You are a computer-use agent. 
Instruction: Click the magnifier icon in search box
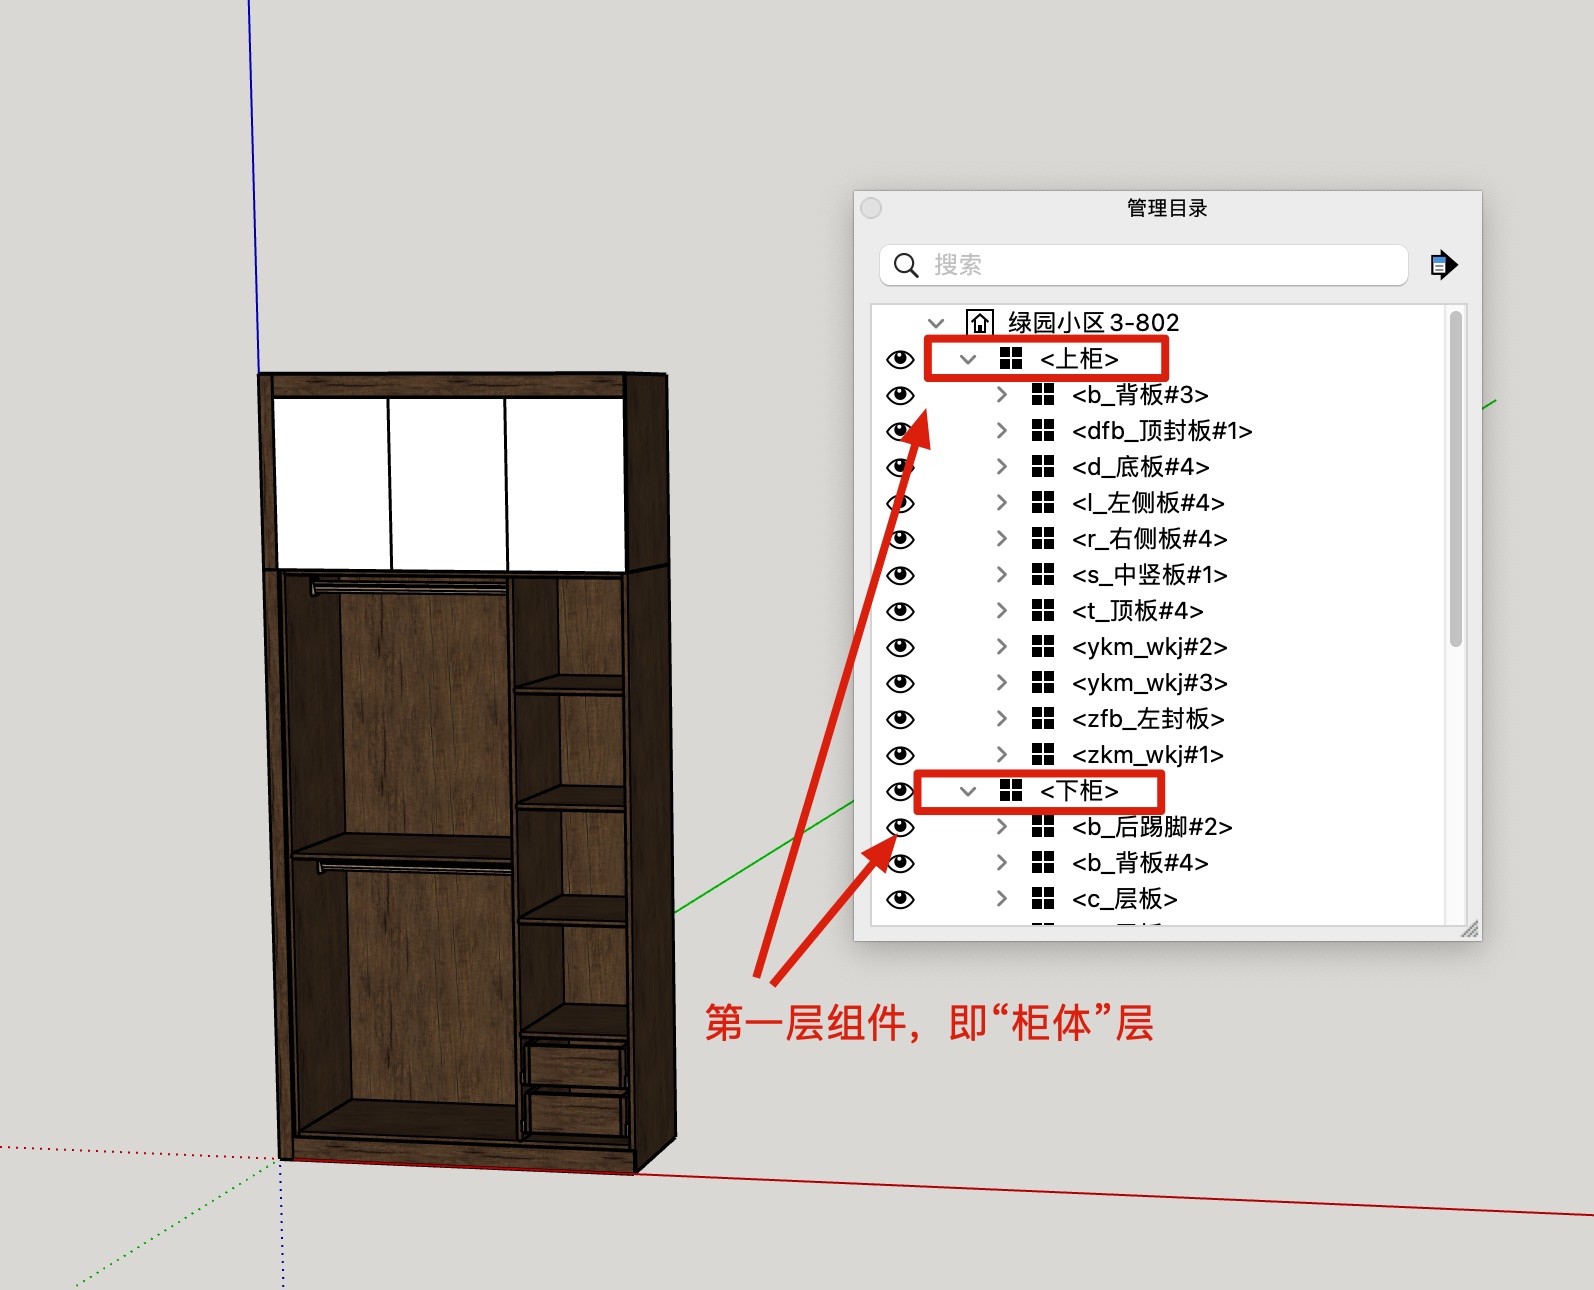click(906, 265)
